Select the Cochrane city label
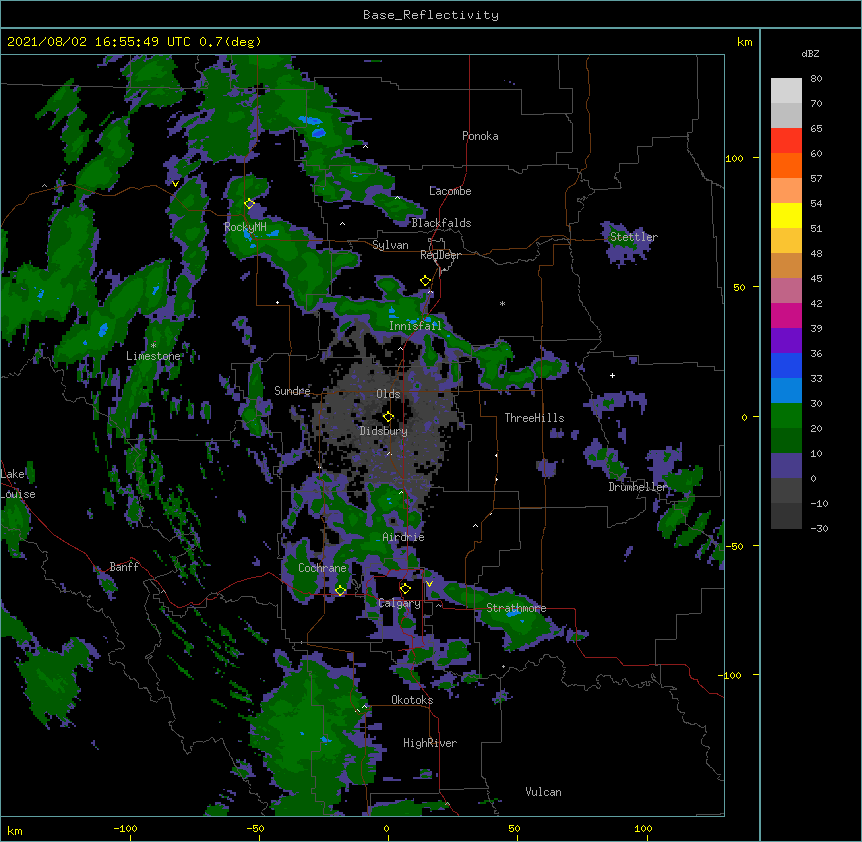 (x=322, y=568)
